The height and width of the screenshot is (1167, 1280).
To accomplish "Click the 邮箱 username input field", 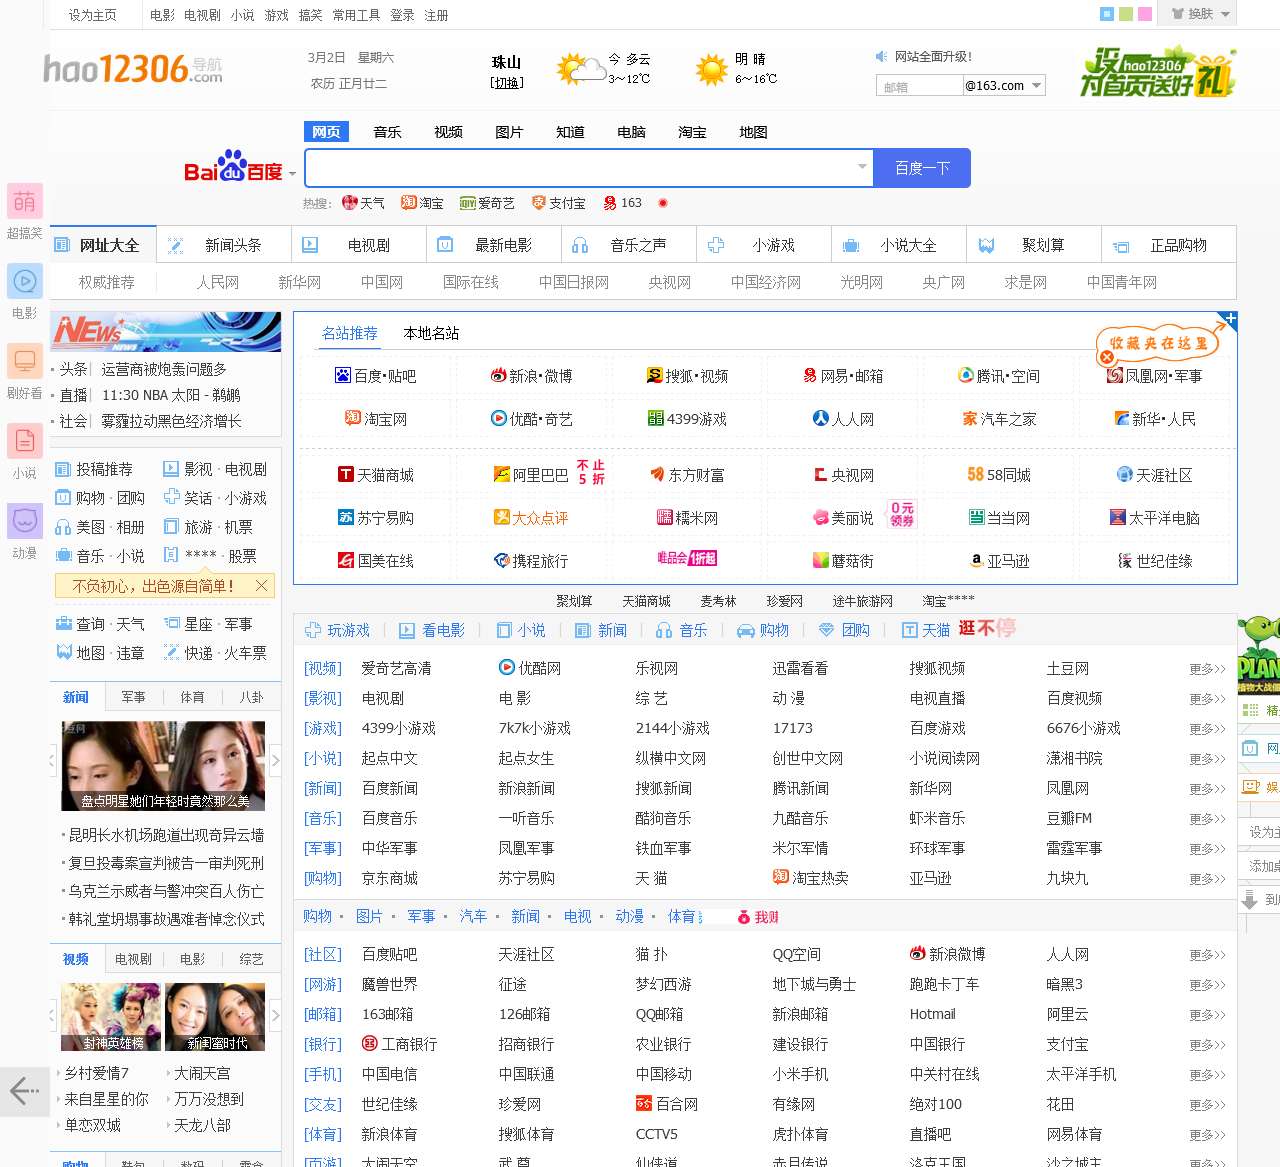I will pyautogui.click(x=919, y=86).
